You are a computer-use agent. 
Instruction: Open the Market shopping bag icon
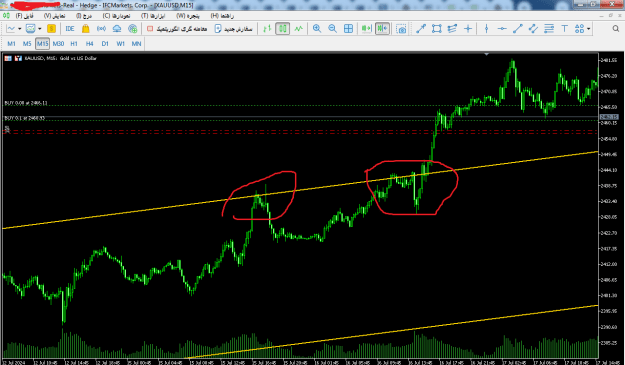coord(85,29)
